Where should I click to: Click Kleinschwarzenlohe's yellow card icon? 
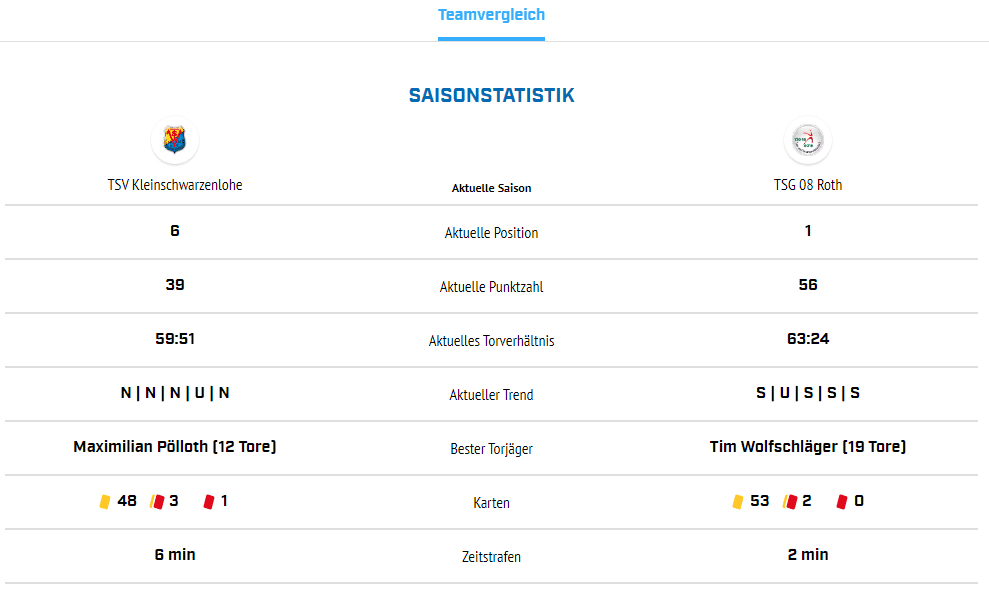pyautogui.click(x=105, y=502)
